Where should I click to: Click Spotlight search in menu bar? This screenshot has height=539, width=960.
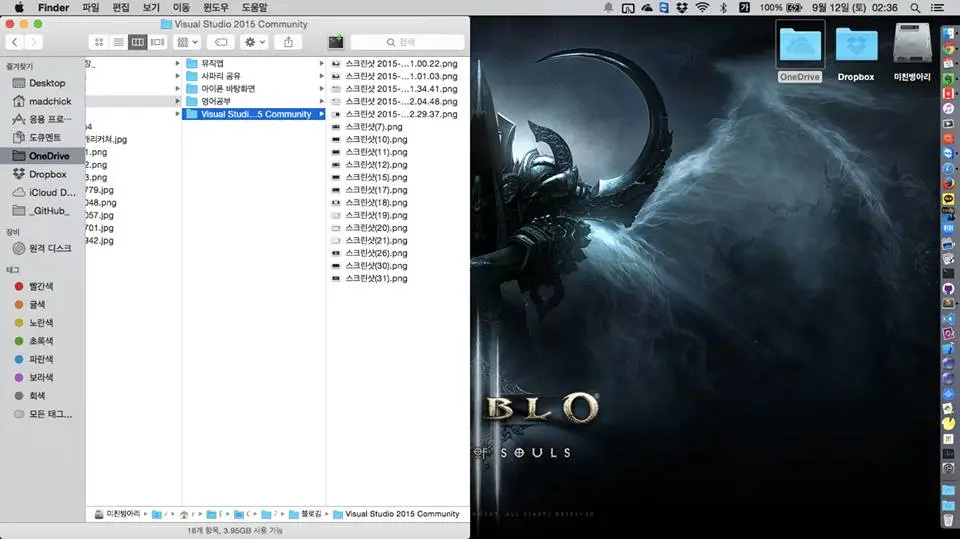915,7
